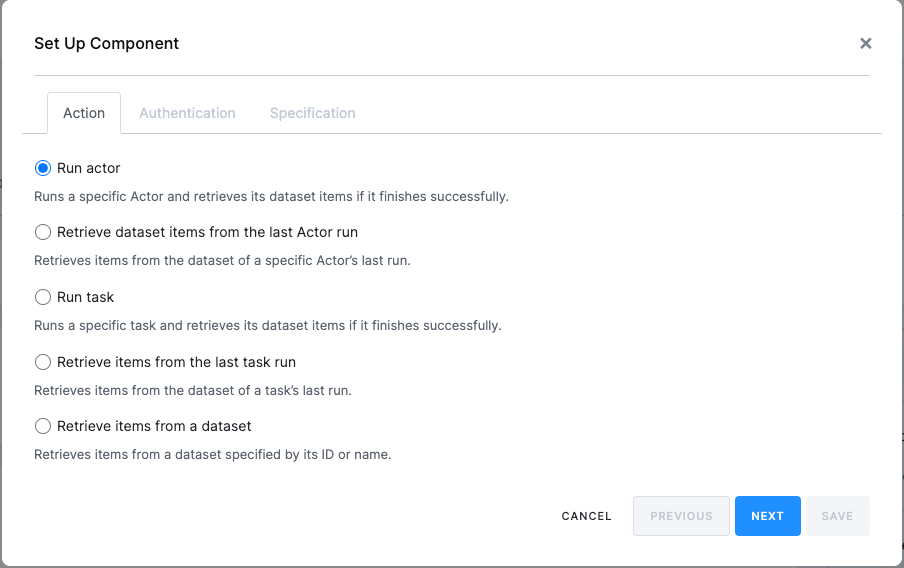Select the Run actor radio button
Screen dimensions: 904x568
tap(43, 168)
